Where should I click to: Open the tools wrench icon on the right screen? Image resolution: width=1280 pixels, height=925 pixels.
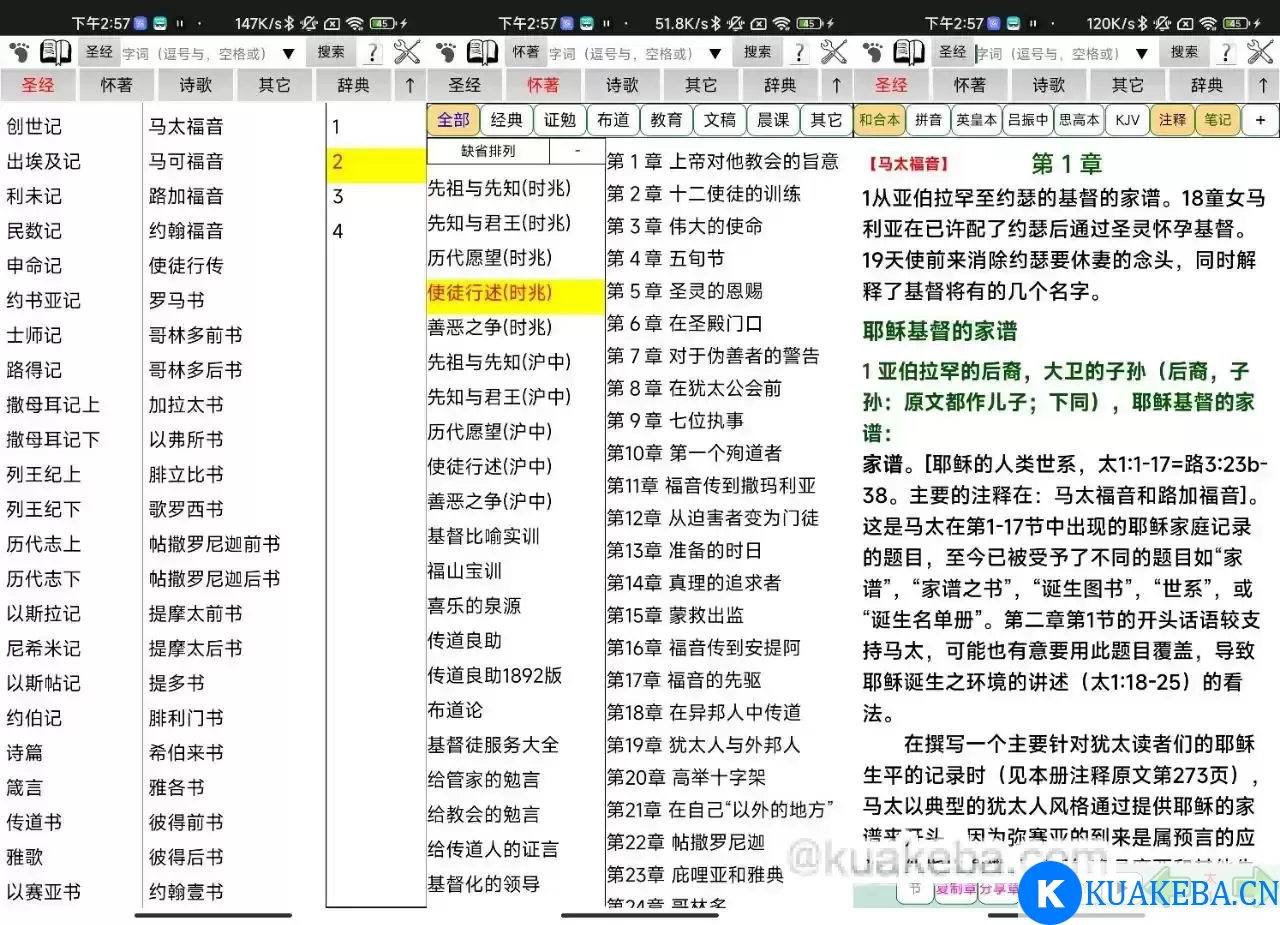(x=1261, y=53)
